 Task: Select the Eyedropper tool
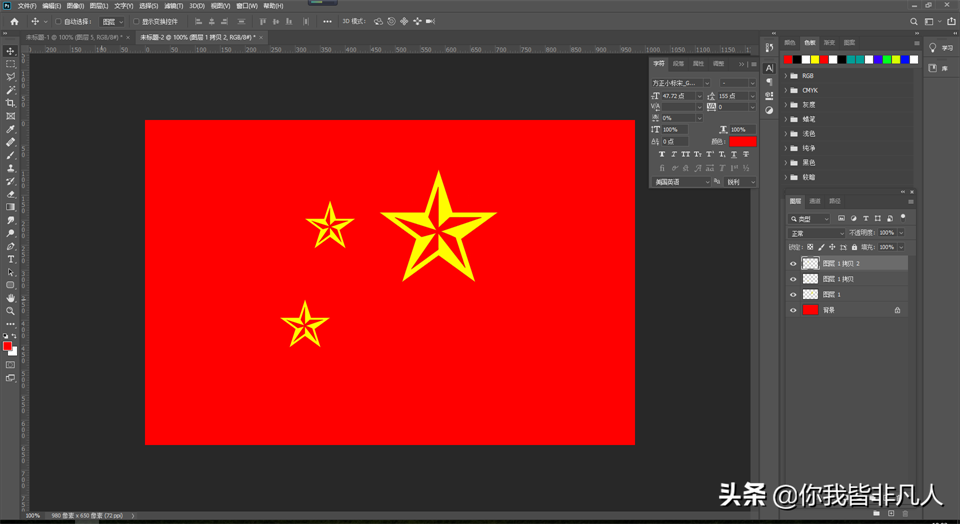click(x=10, y=129)
